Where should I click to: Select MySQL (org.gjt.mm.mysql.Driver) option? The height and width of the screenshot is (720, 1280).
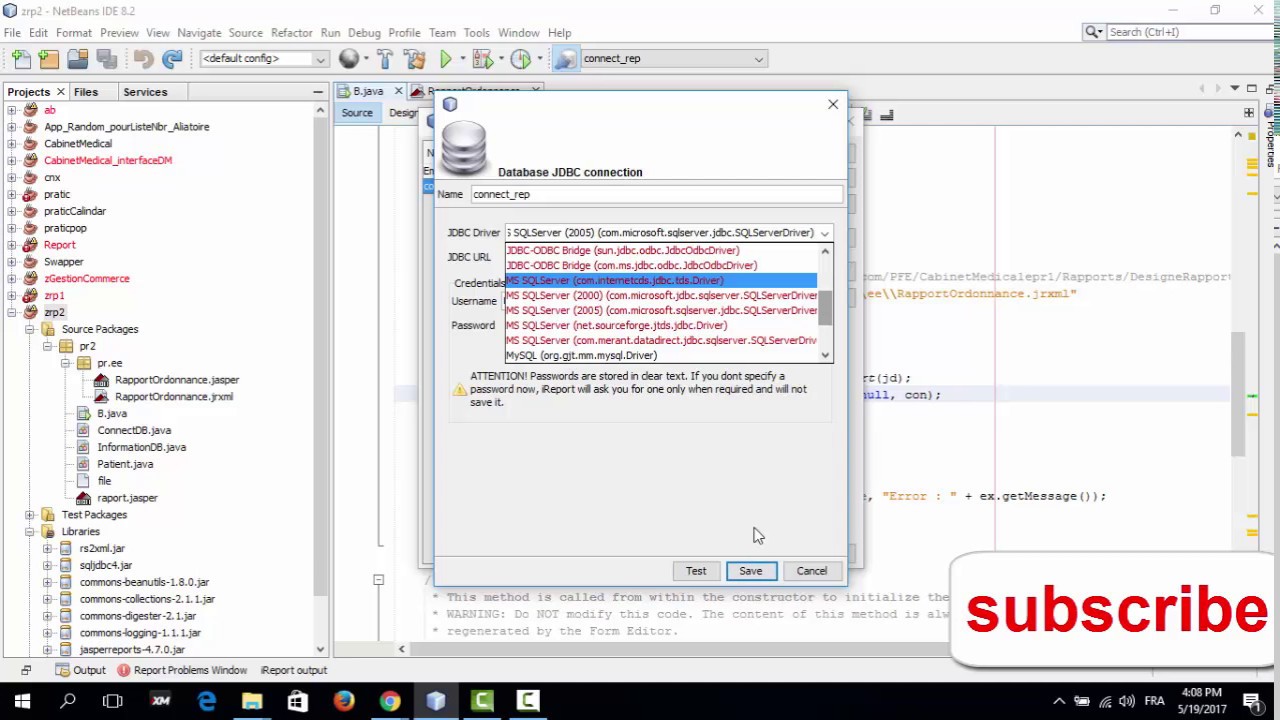[x=661, y=356]
